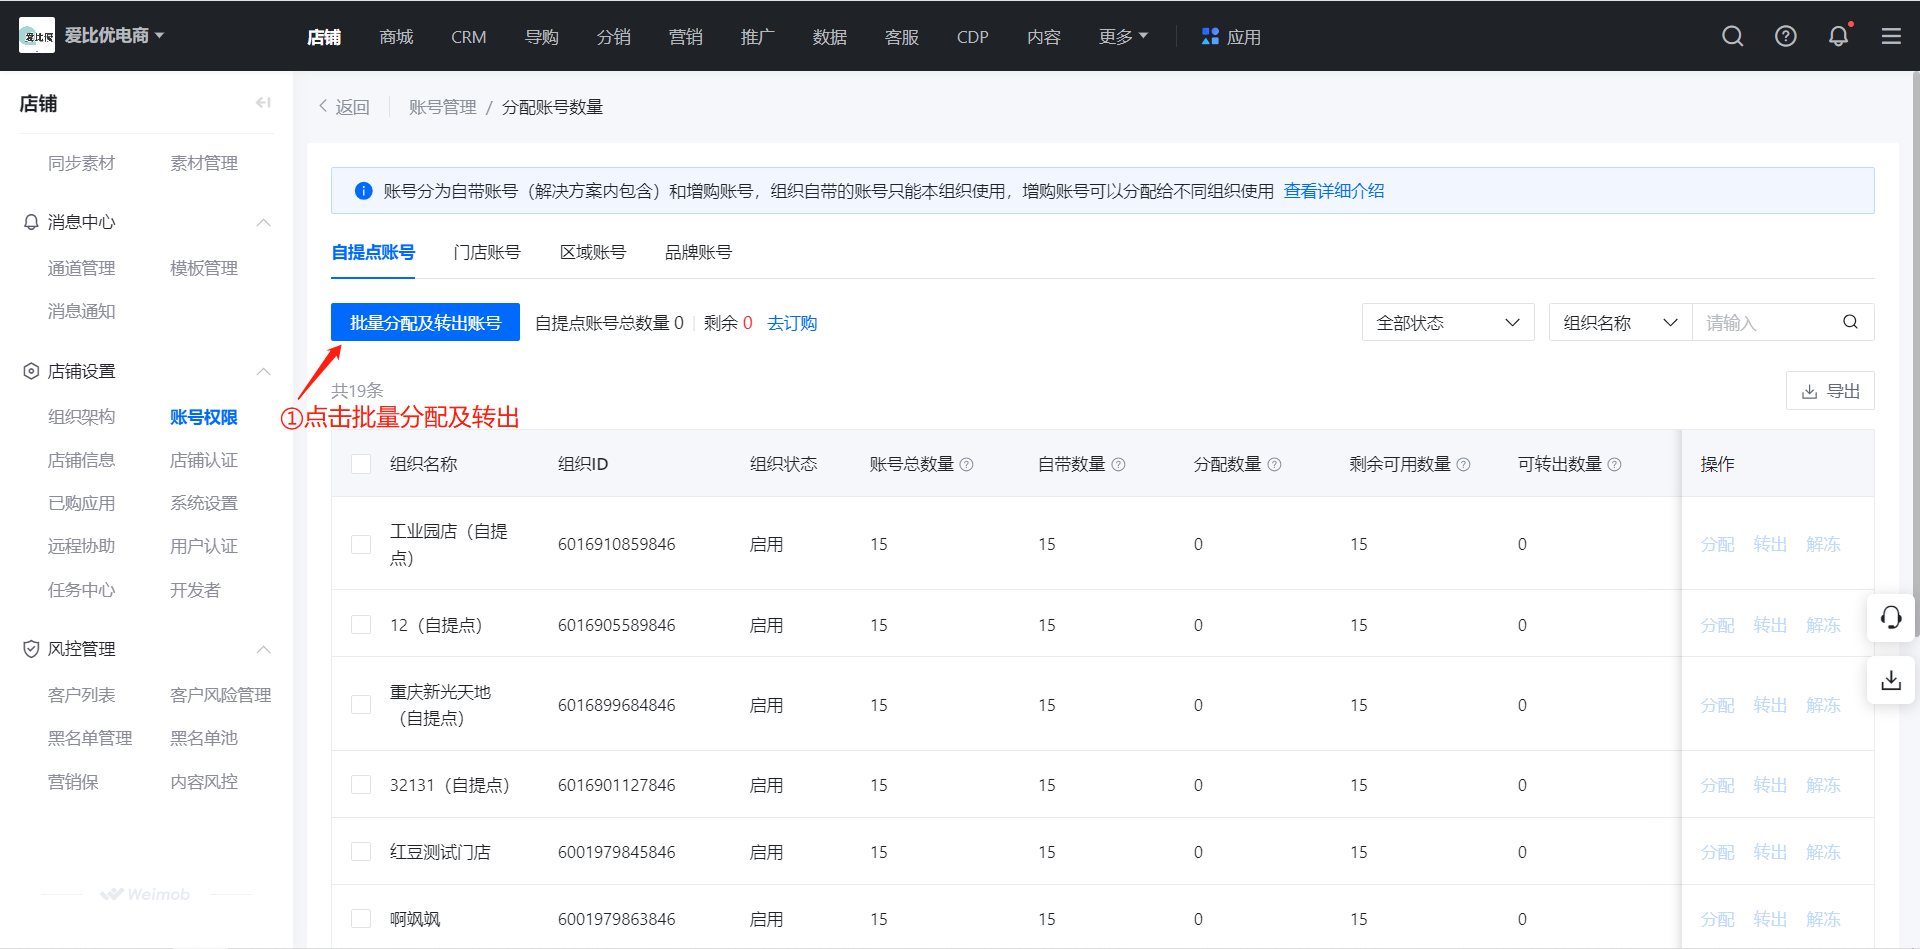1920x949 pixels.
Task: Toggle the select-all header checkbox
Action: pyautogui.click(x=361, y=464)
